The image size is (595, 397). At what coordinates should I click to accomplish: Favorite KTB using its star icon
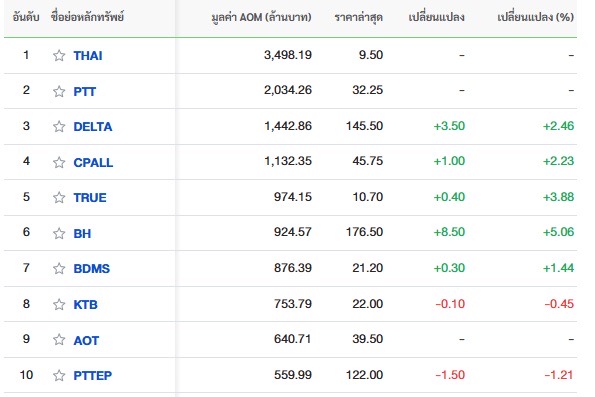pyautogui.click(x=59, y=304)
